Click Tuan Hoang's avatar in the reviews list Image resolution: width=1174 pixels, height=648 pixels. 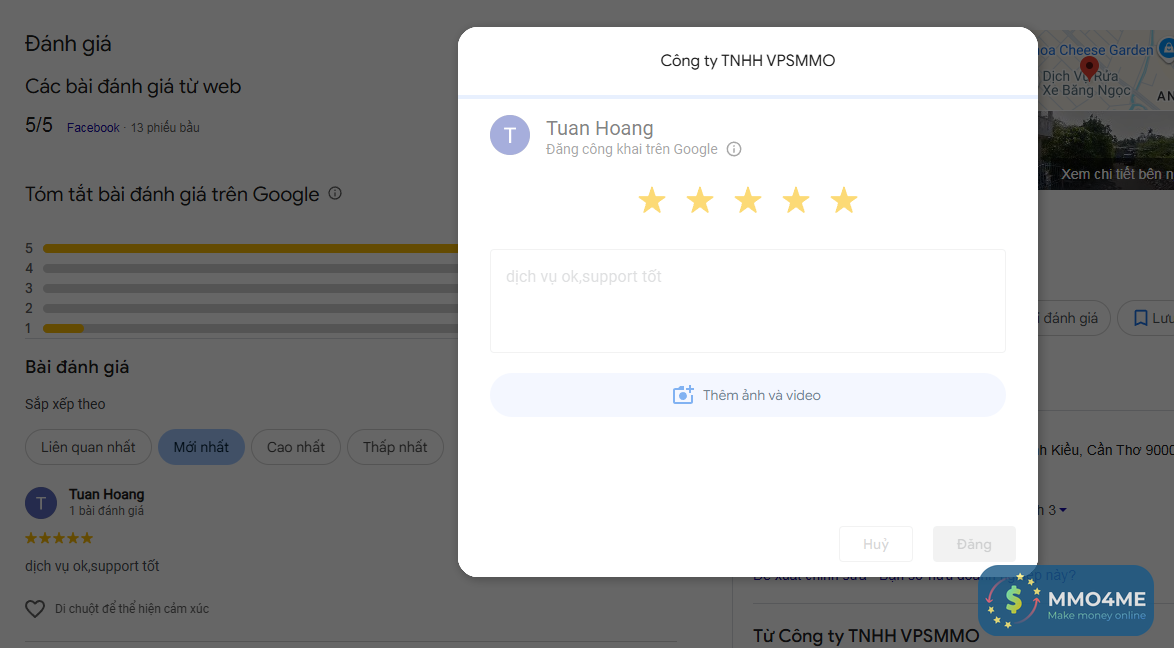pyautogui.click(x=41, y=503)
